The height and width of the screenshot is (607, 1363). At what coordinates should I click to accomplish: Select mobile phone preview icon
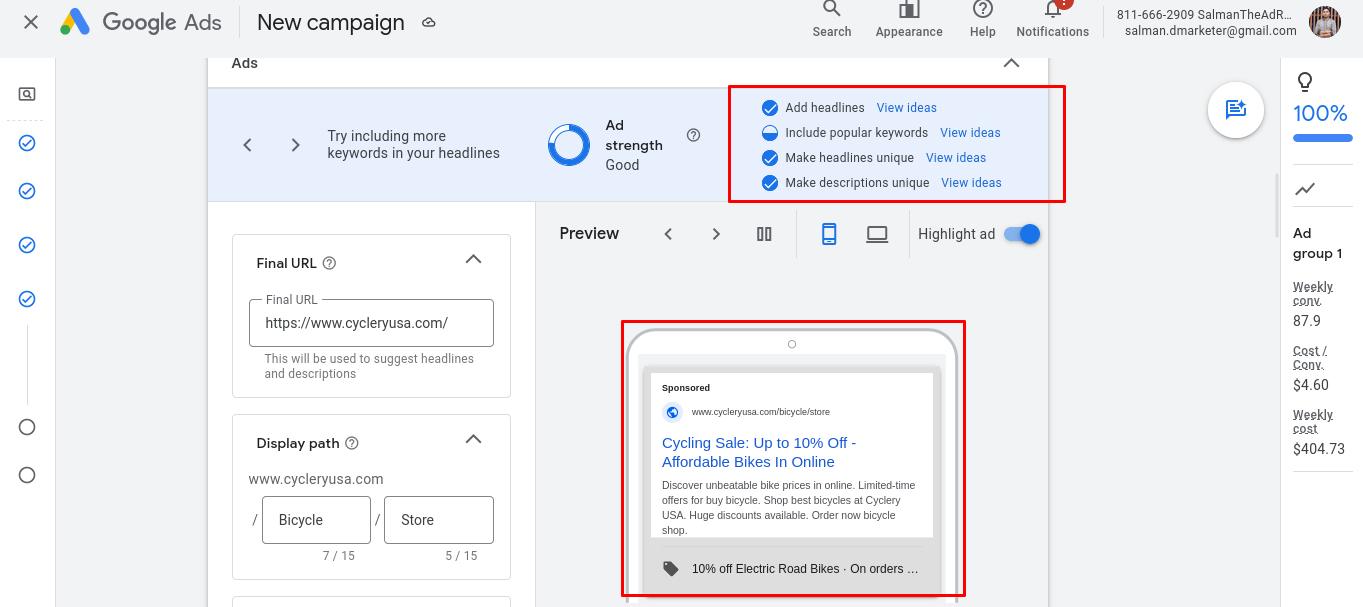point(829,234)
